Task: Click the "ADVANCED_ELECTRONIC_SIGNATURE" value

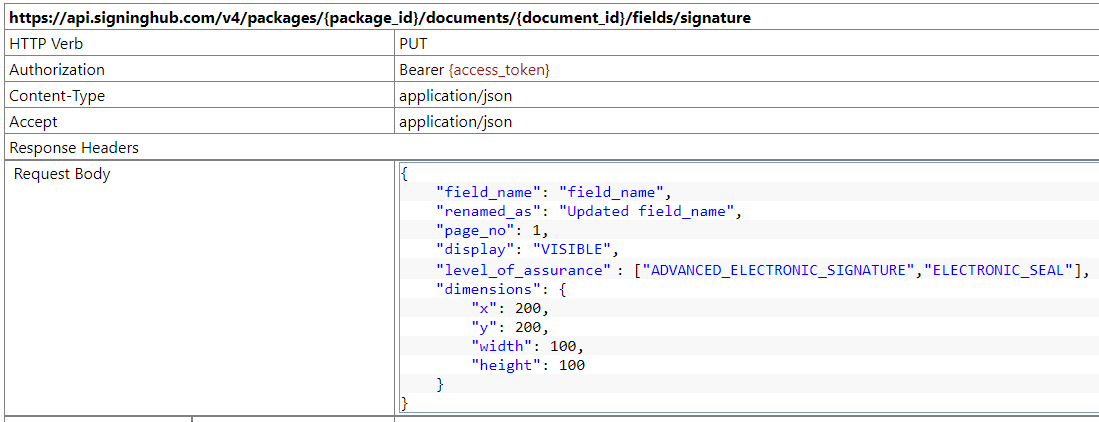Action: tap(782, 269)
